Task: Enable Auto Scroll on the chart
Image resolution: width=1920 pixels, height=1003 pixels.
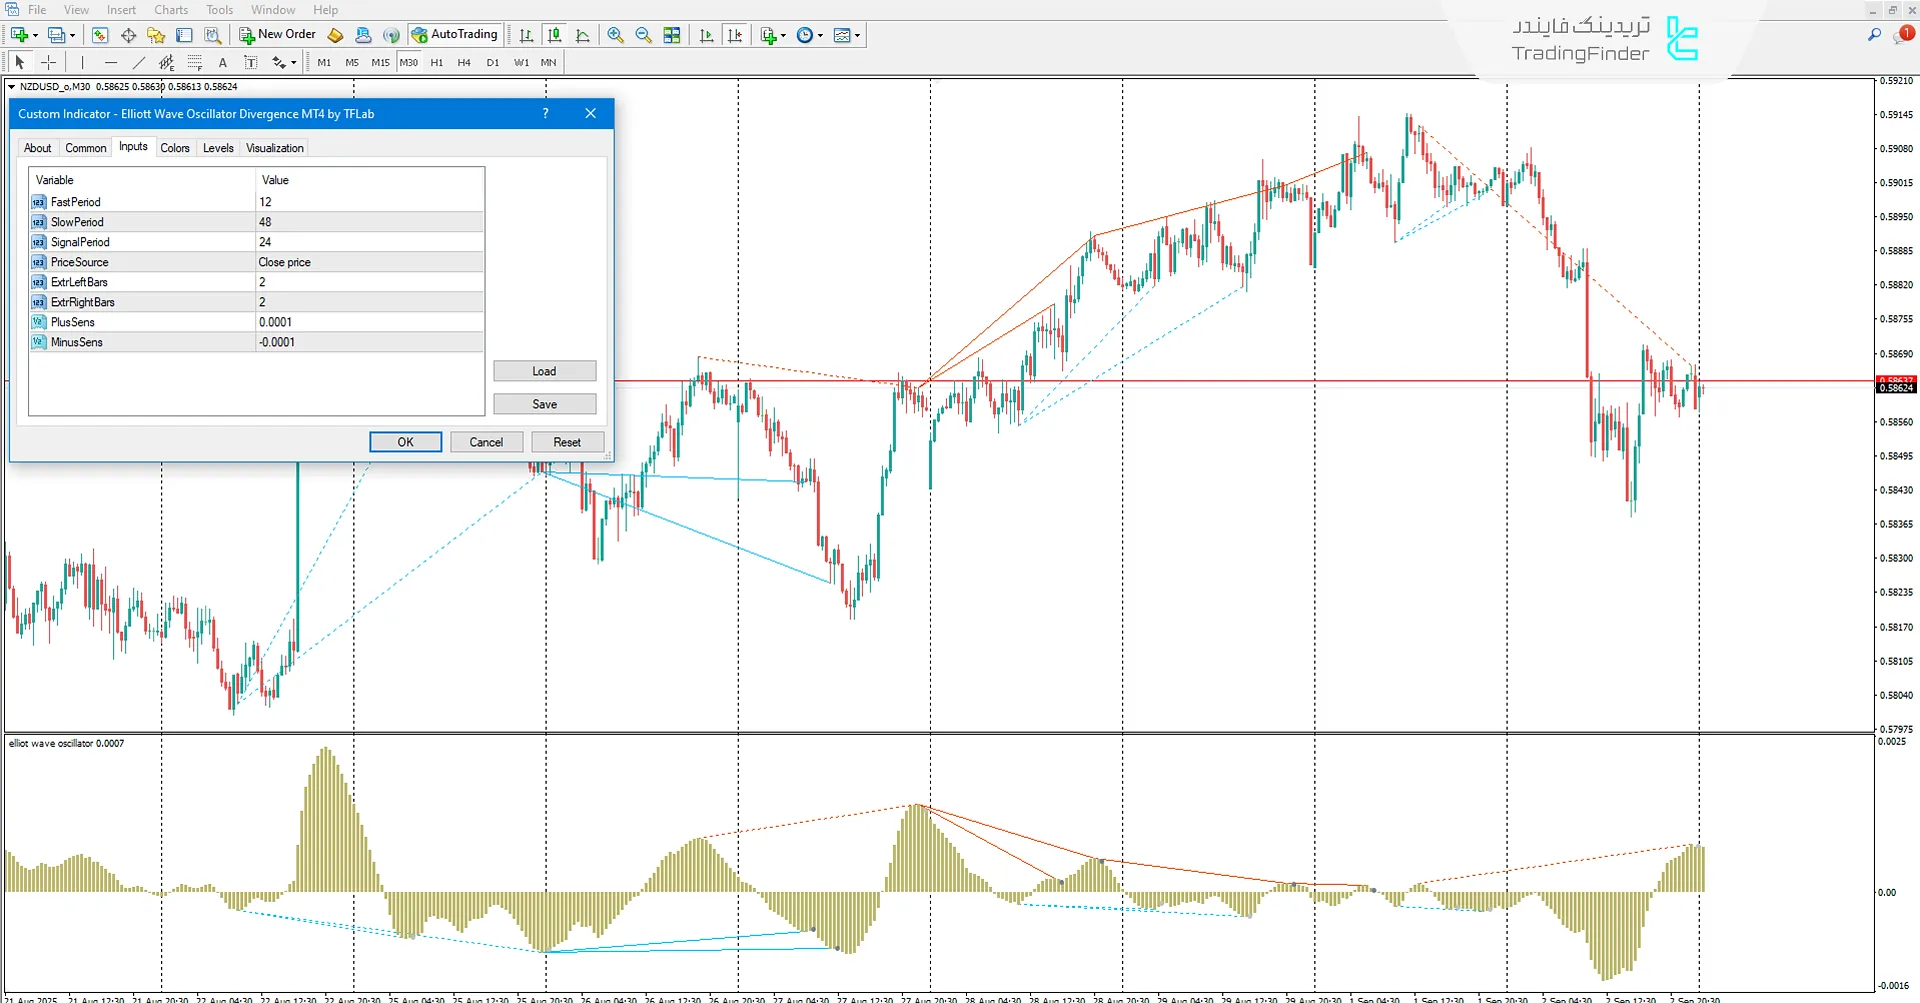Action: pos(706,35)
